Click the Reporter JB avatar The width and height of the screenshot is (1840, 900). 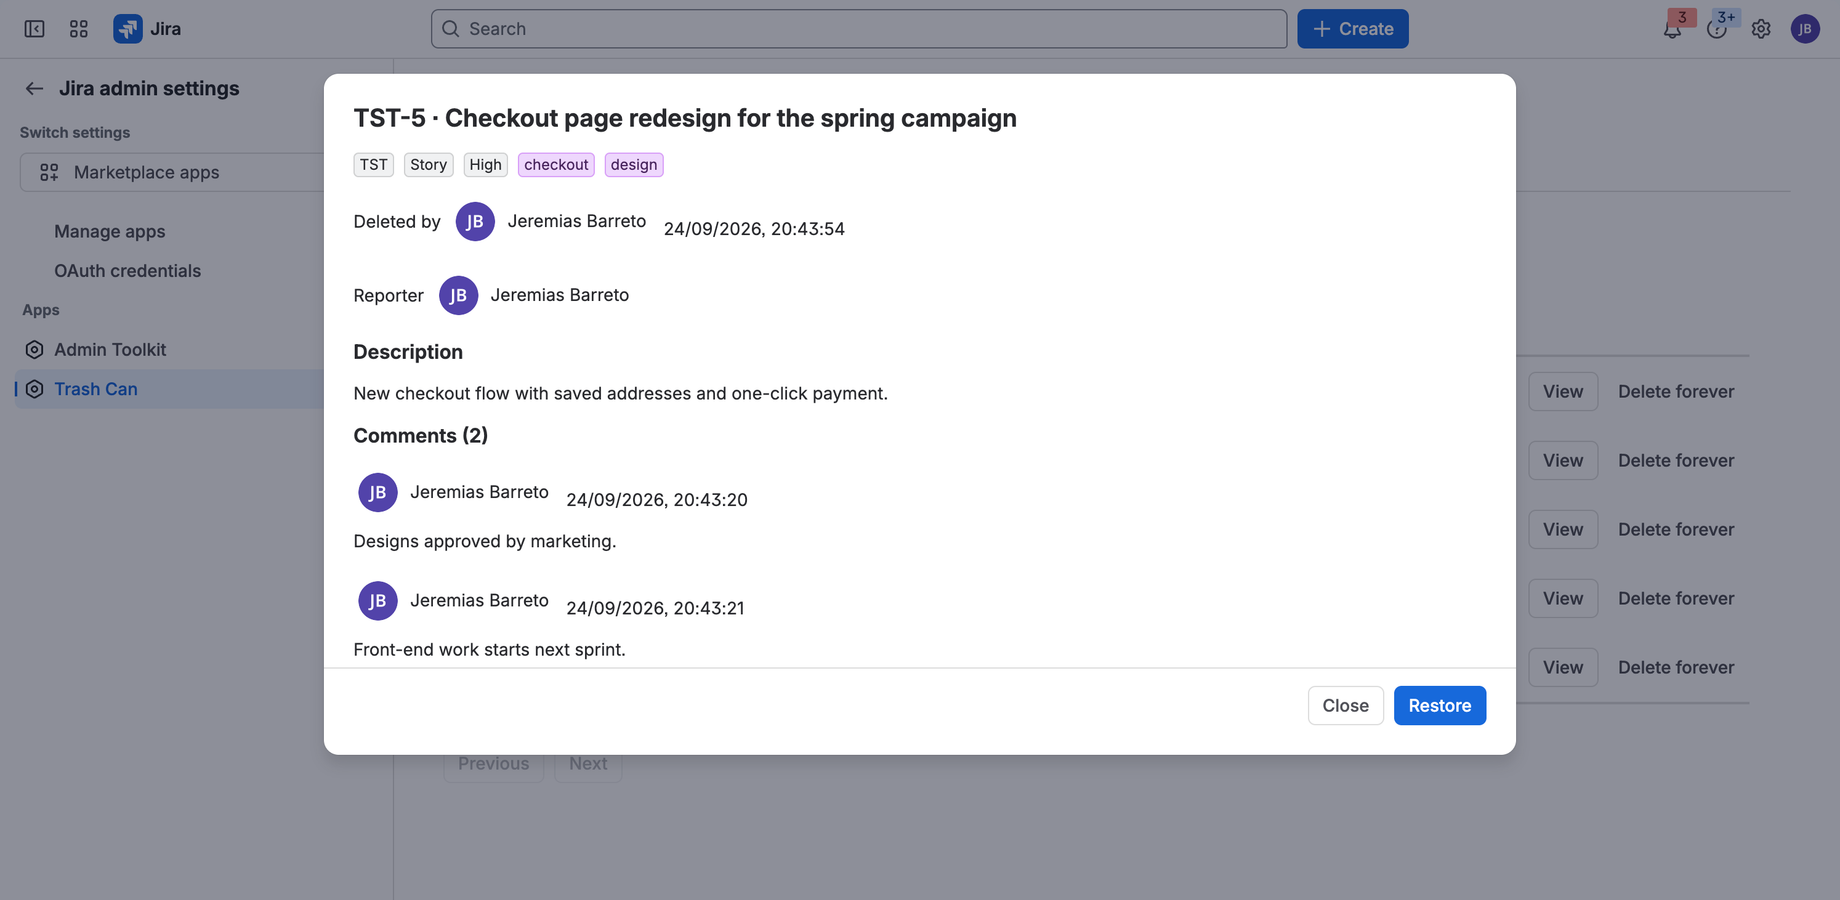[x=458, y=295]
